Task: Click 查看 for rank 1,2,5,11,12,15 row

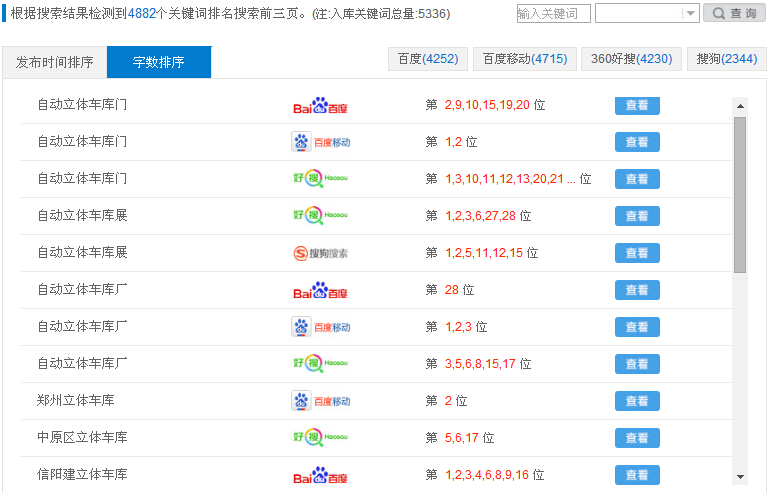Action: [637, 253]
